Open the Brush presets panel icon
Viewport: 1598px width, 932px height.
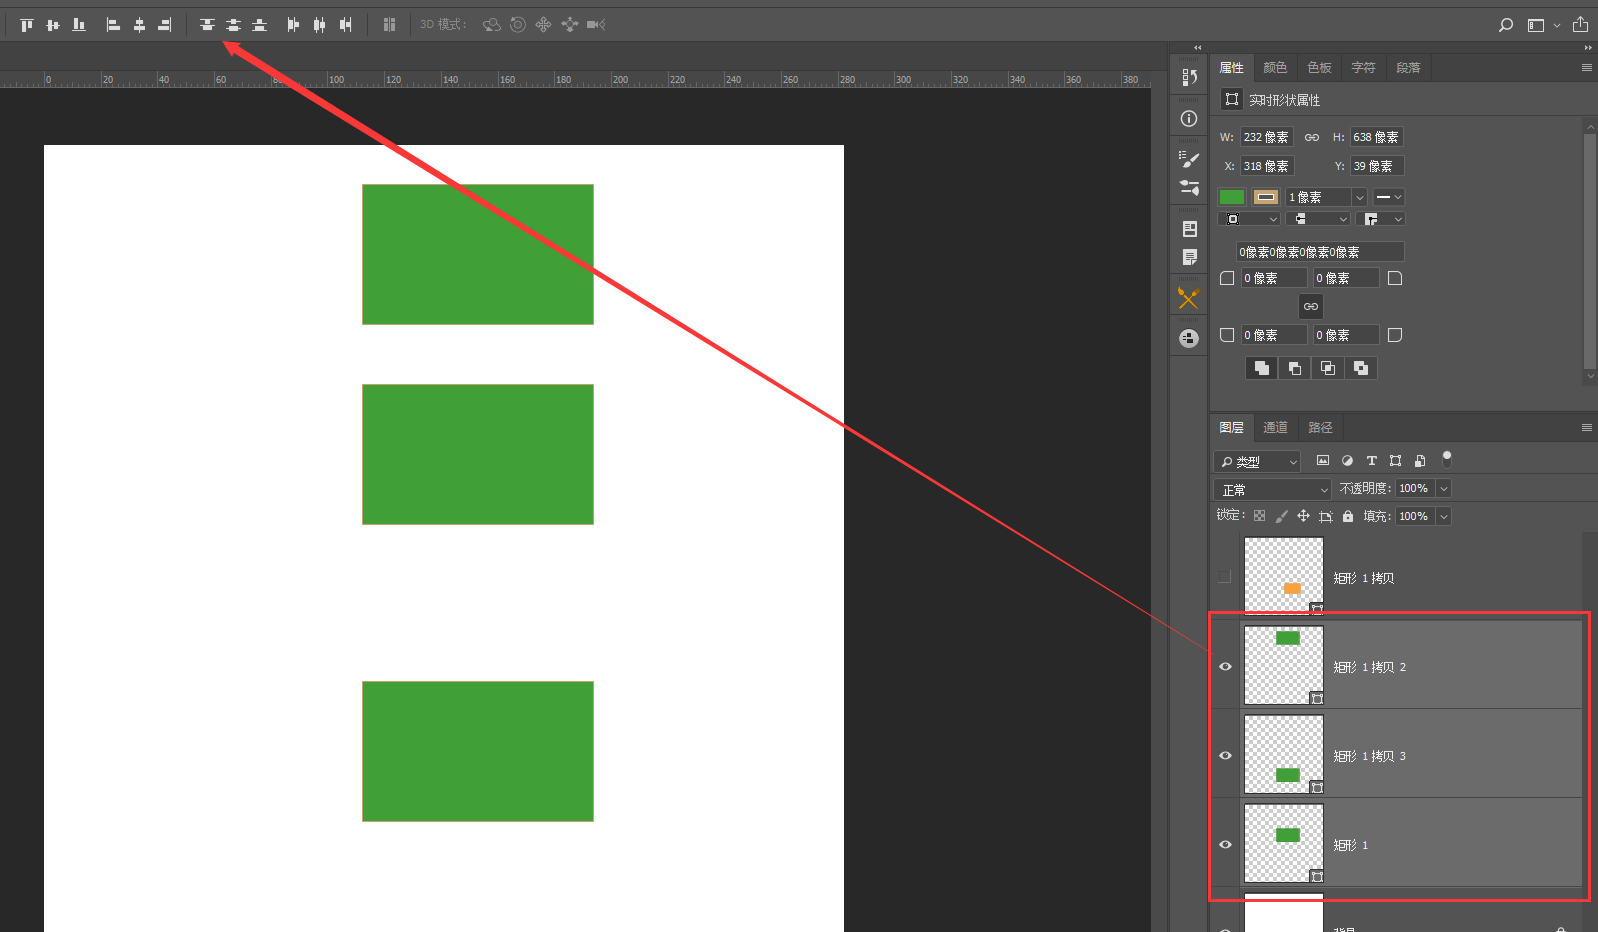[1189, 158]
